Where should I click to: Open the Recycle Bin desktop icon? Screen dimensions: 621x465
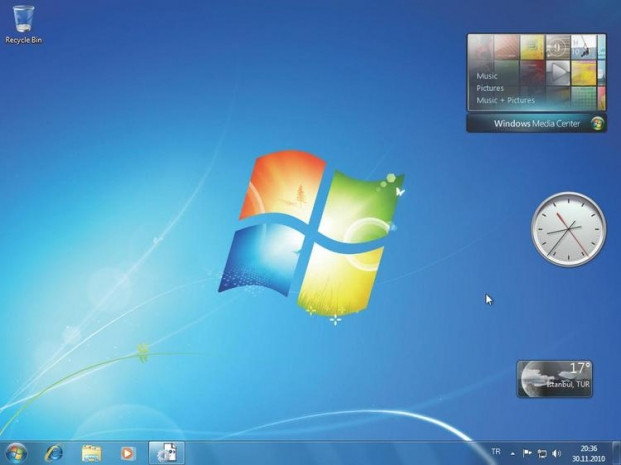[23, 25]
